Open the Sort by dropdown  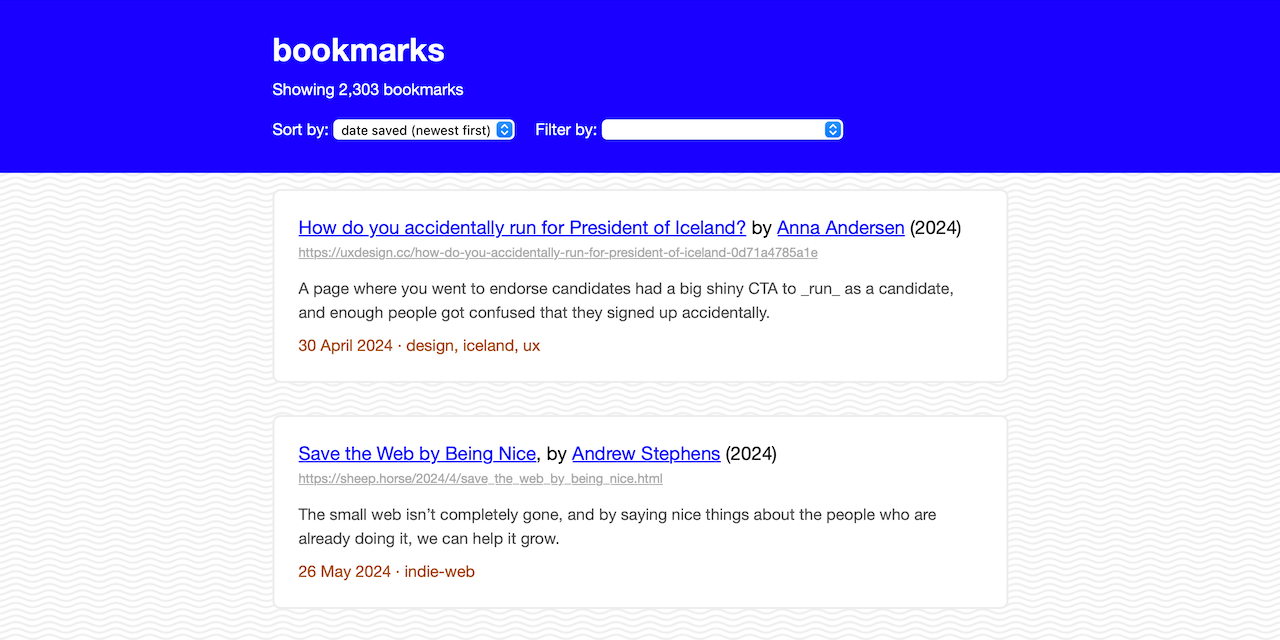point(424,130)
